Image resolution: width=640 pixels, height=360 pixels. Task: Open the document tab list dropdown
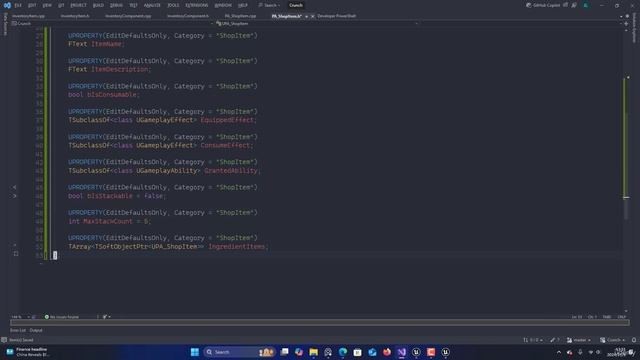tap(621, 16)
